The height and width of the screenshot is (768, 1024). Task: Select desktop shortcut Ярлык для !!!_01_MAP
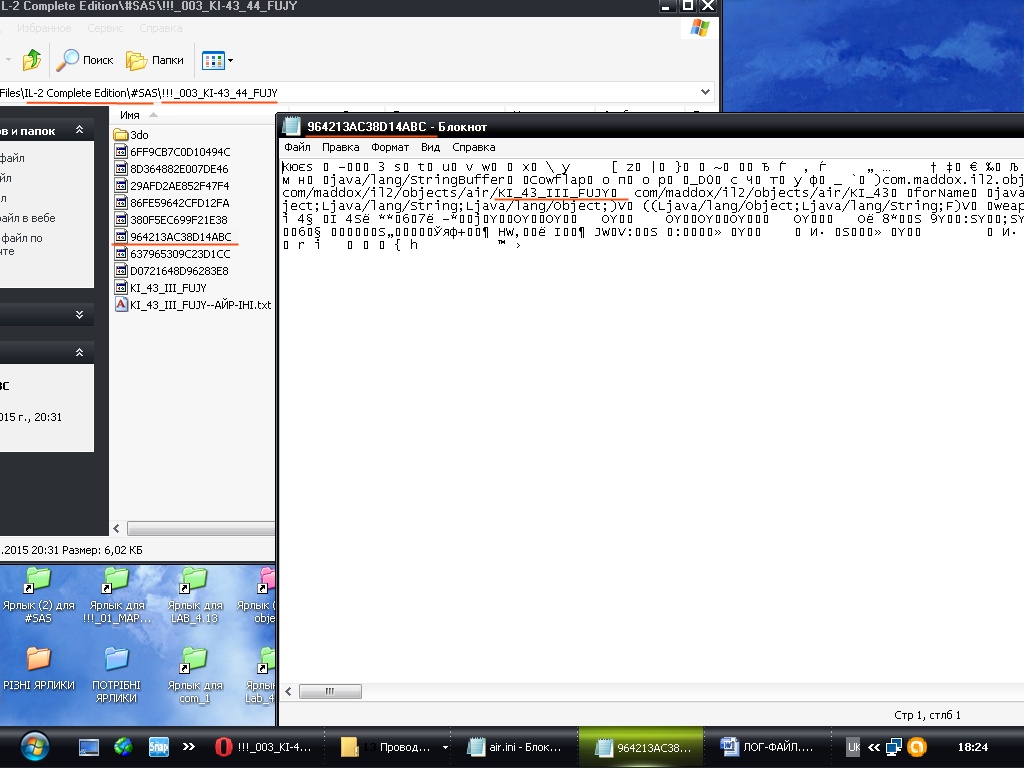coord(117,595)
